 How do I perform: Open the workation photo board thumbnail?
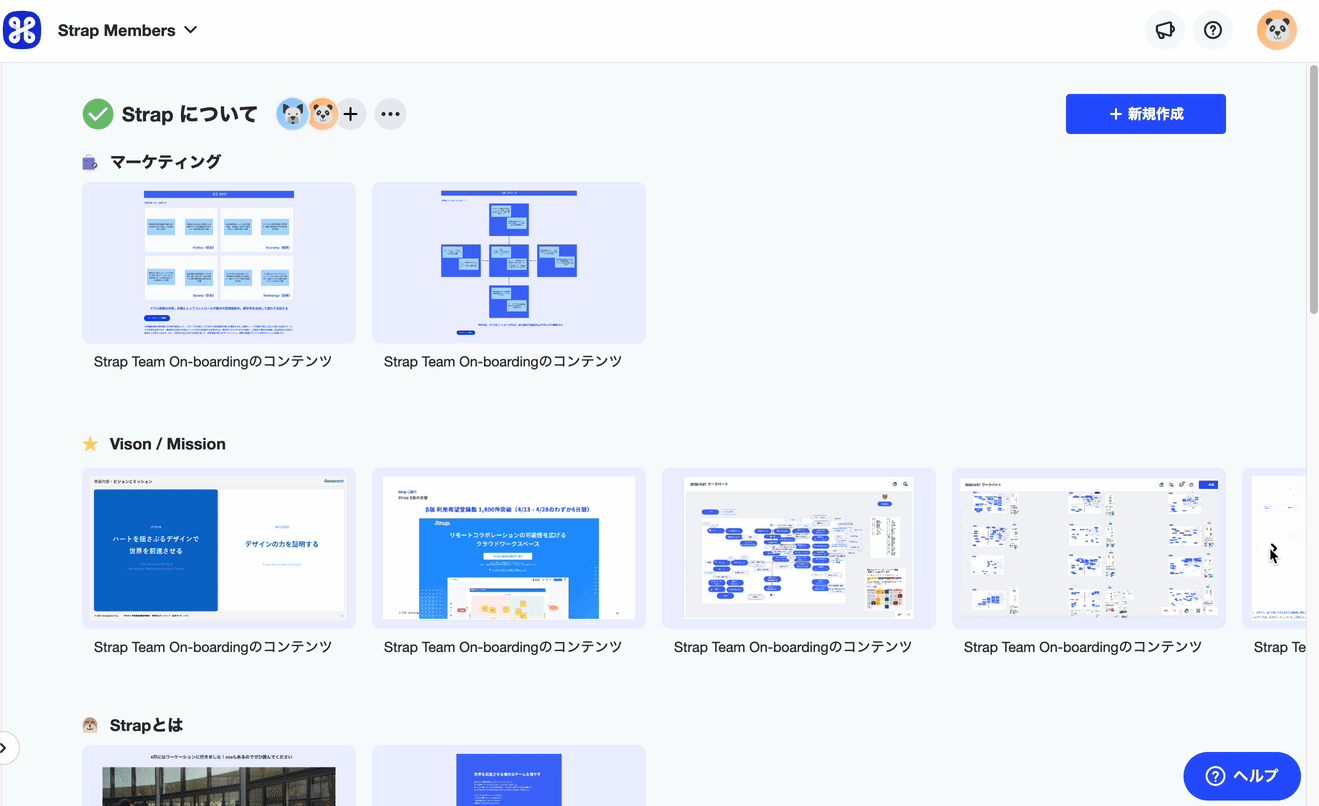[219, 775]
